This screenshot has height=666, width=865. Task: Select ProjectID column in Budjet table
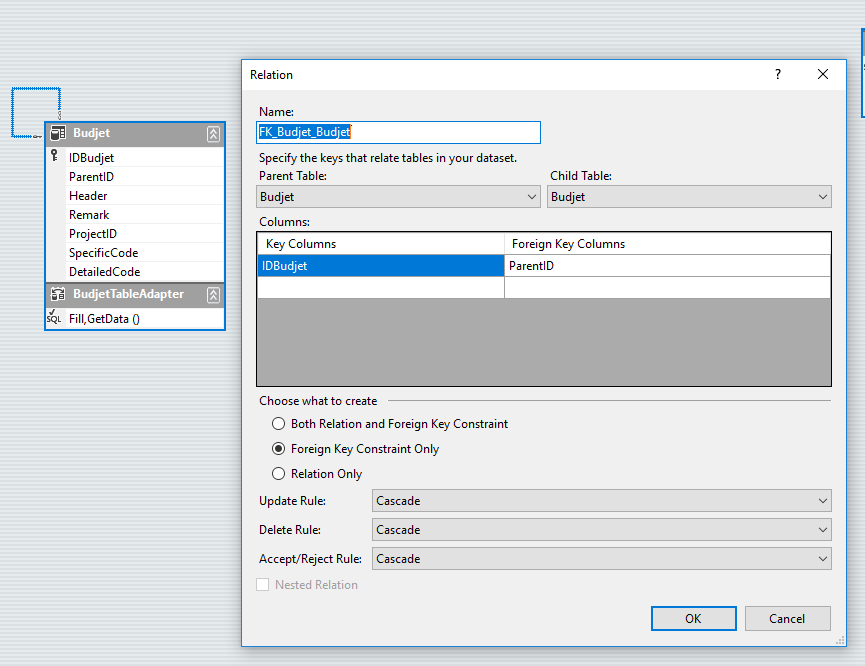[135, 234]
